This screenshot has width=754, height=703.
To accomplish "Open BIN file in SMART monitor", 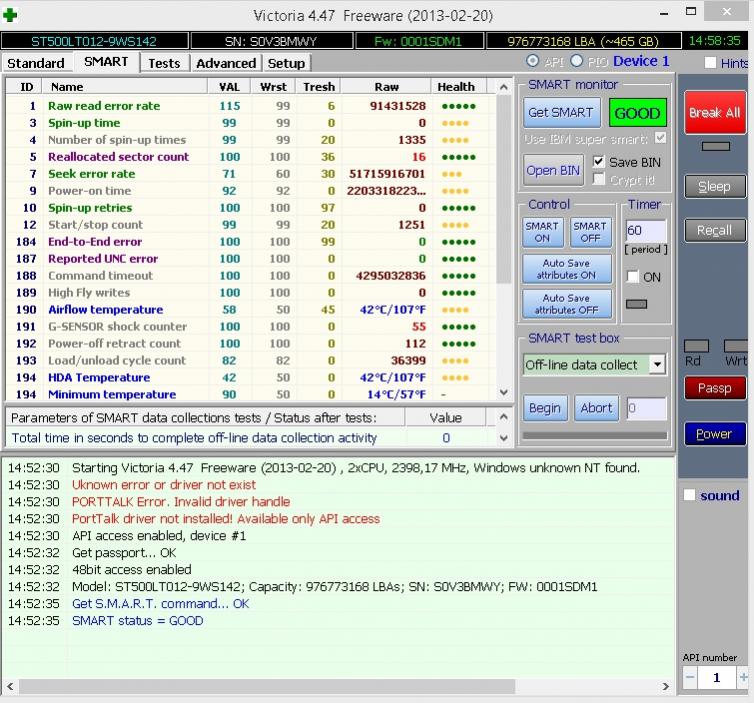I will point(553,170).
